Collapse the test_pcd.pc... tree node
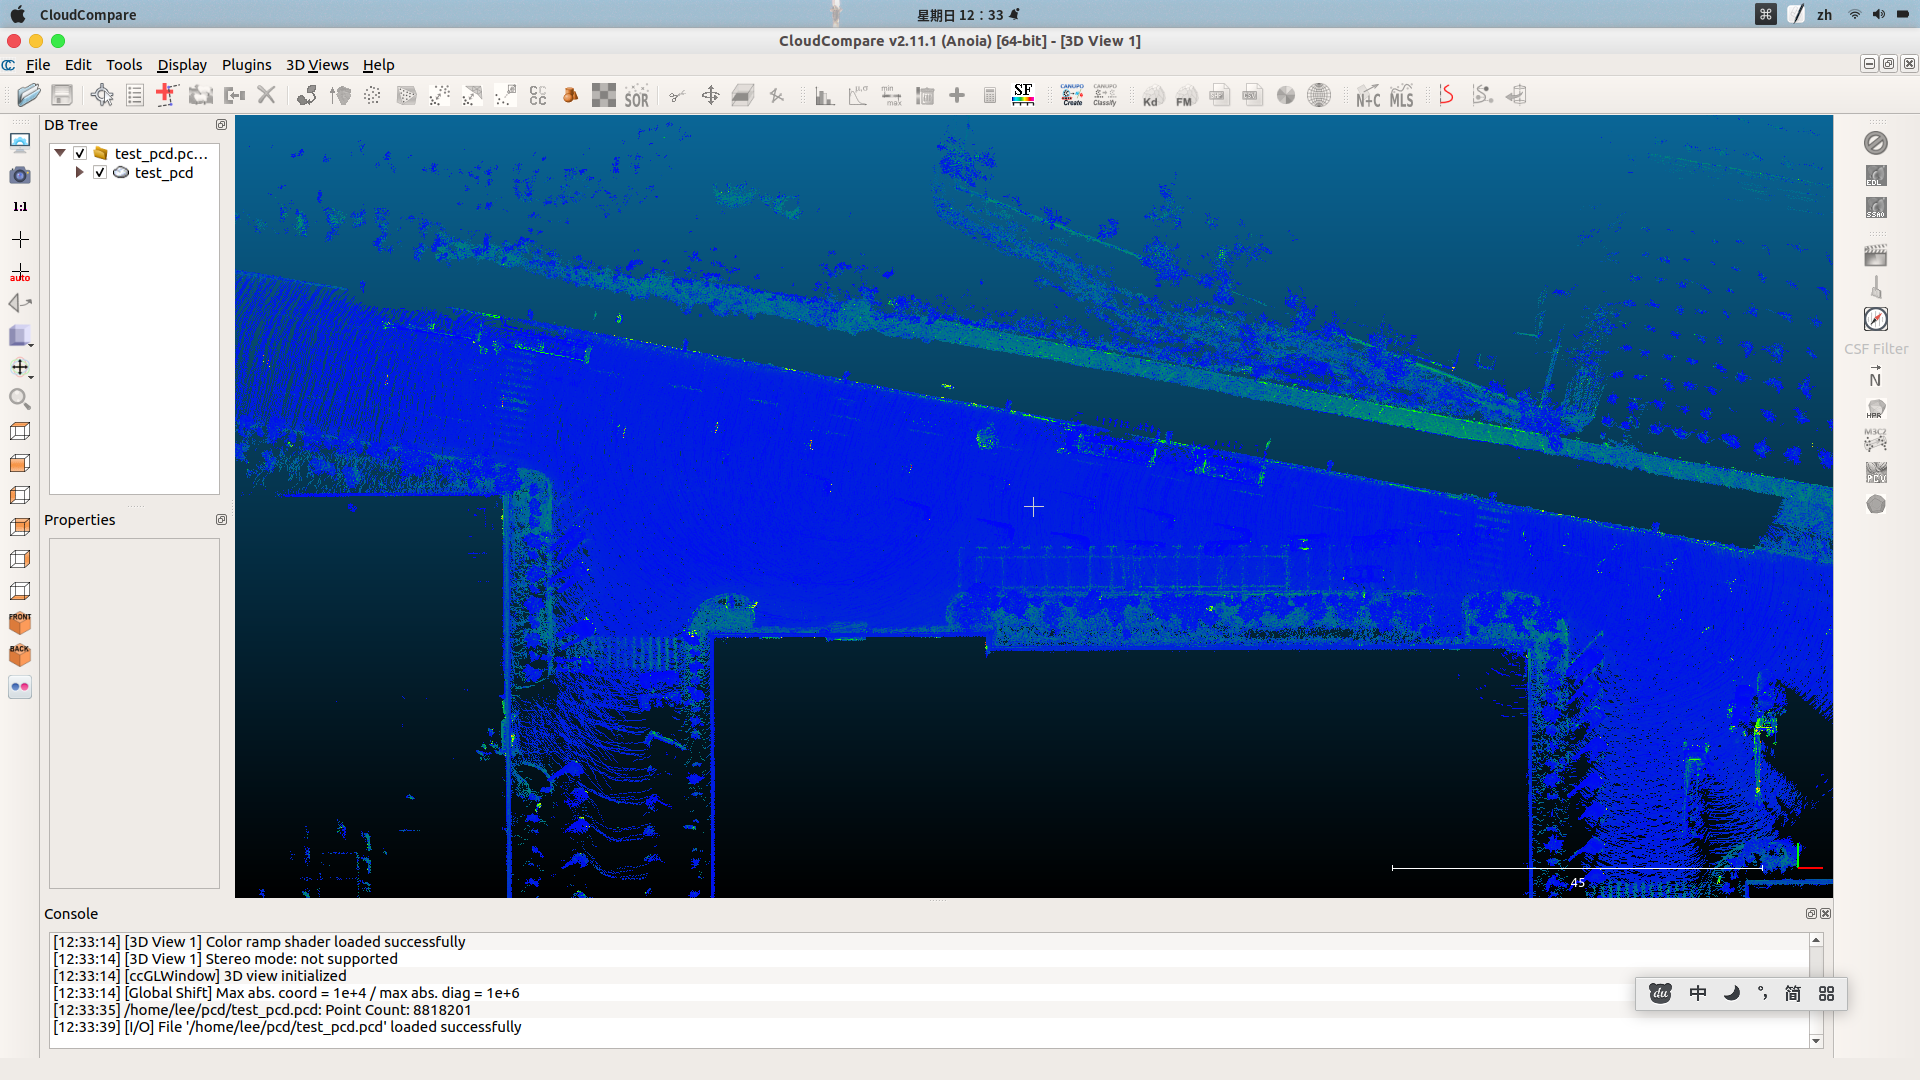1920x1080 pixels. [x=60, y=153]
